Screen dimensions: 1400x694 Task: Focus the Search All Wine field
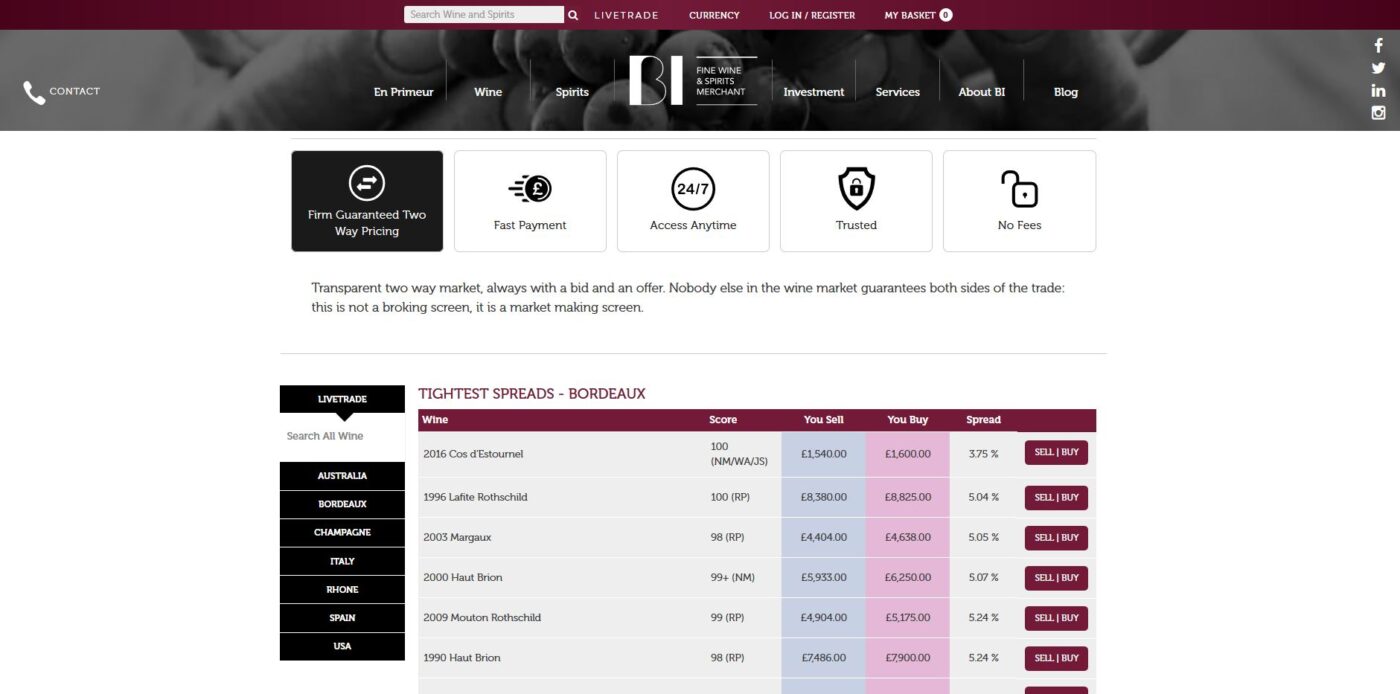coord(342,436)
